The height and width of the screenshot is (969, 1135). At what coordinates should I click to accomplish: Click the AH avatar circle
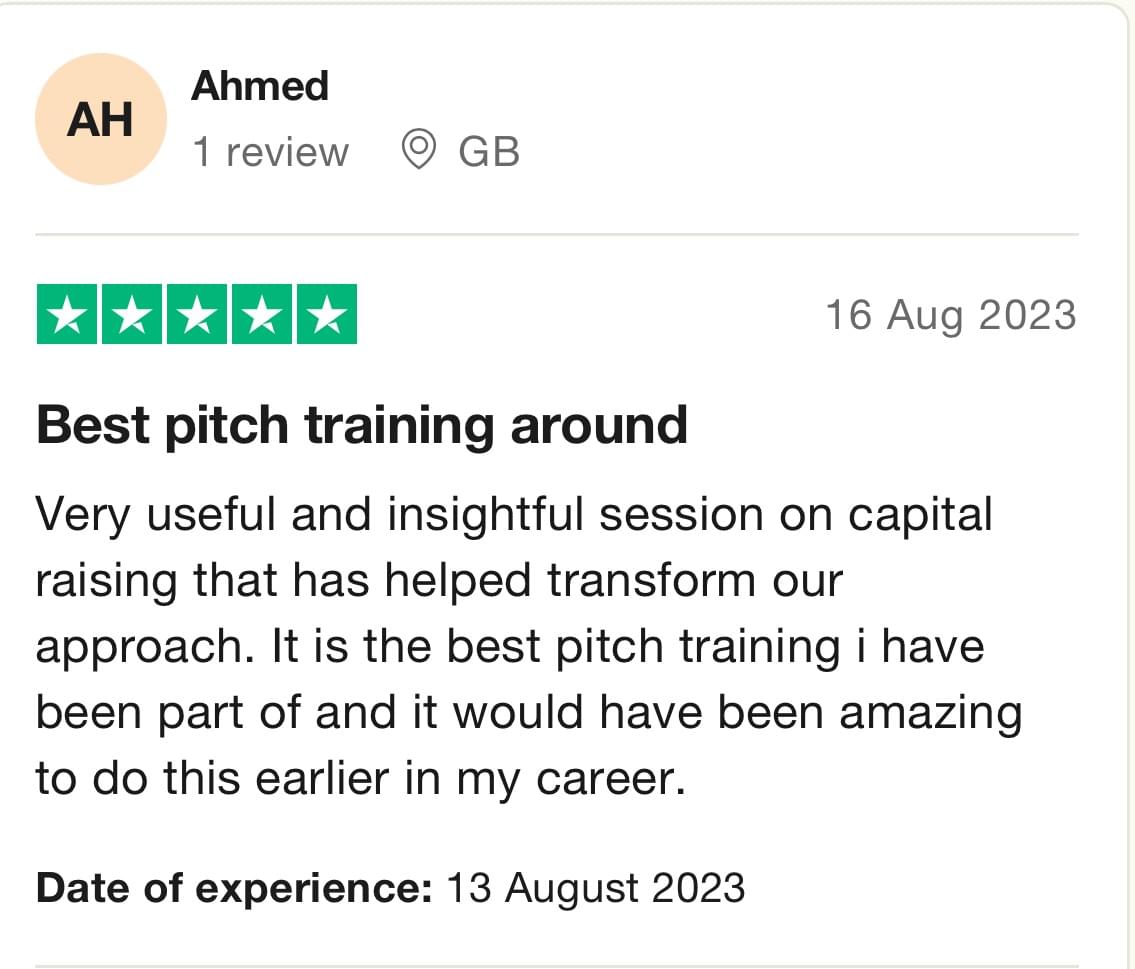pos(101,119)
